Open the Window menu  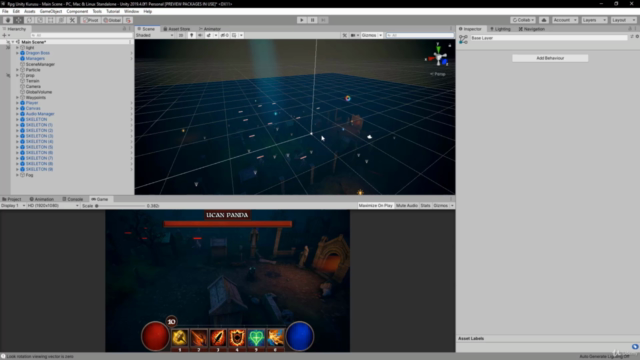coord(131,11)
